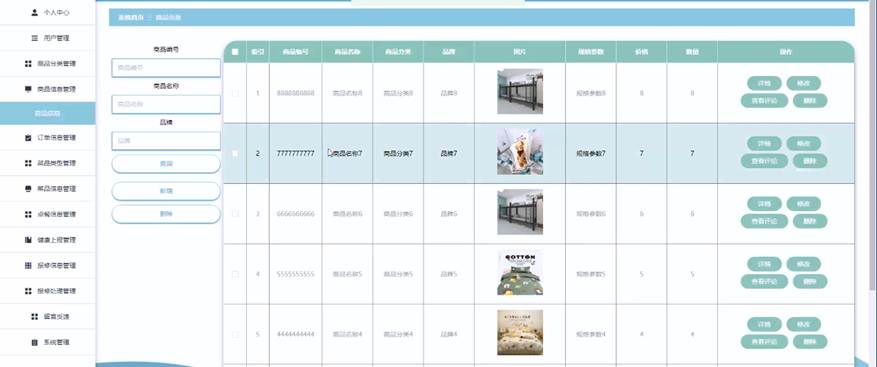Open the bunk bed photo in row 8888888888
877x367 pixels.
[x=520, y=92]
